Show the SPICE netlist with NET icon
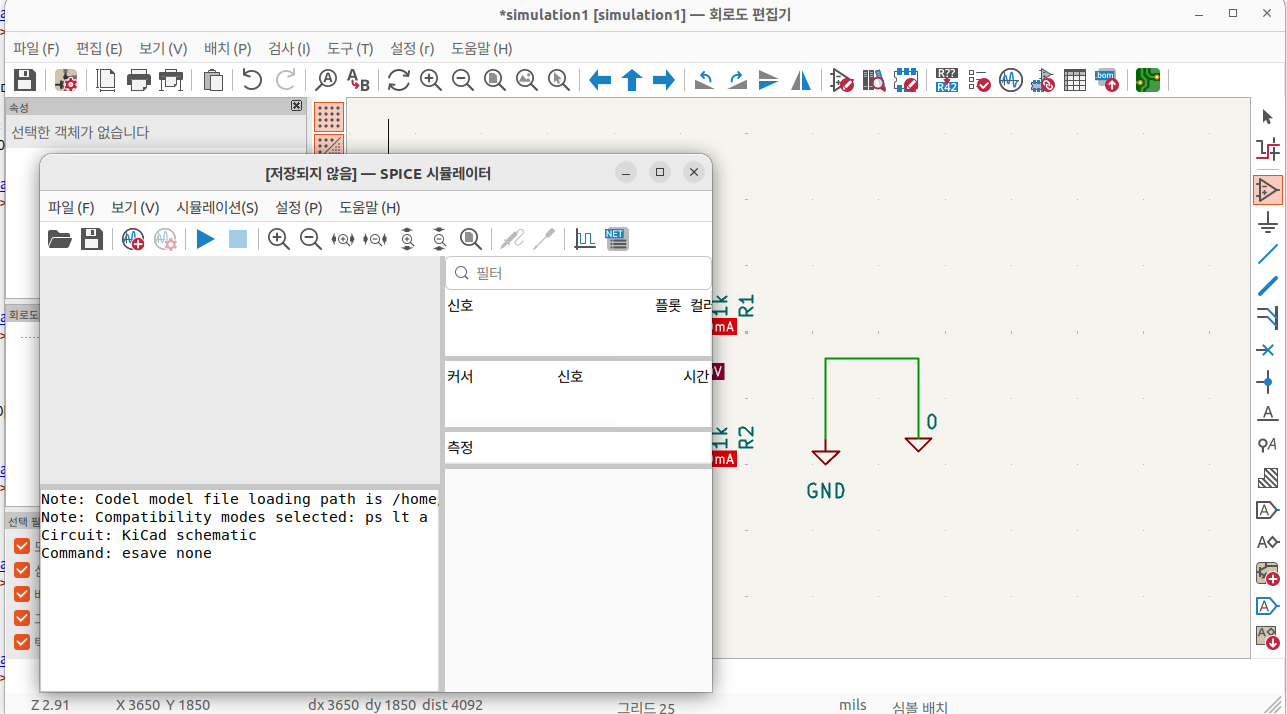The image size is (1287, 714). click(x=617, y=239)
